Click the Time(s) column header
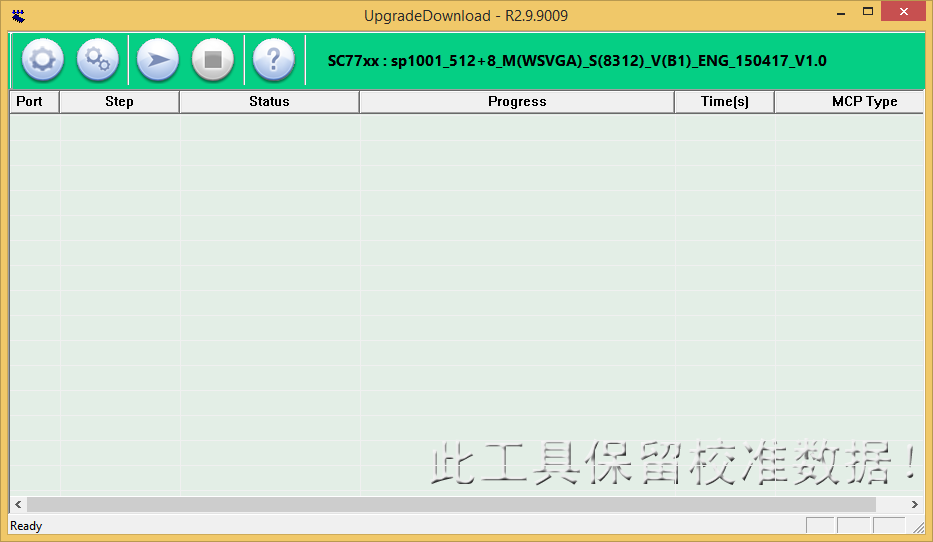933x542 pixels. click(724, 102)
